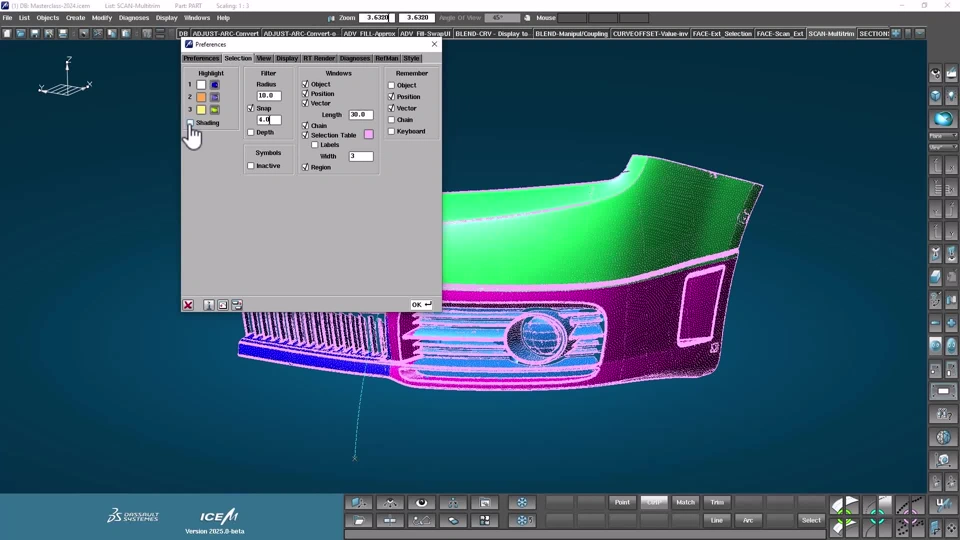Click the pink Selection Table color swatch
Image resolution: width=960 pixels, height=540 pixels.
point(369,135)
